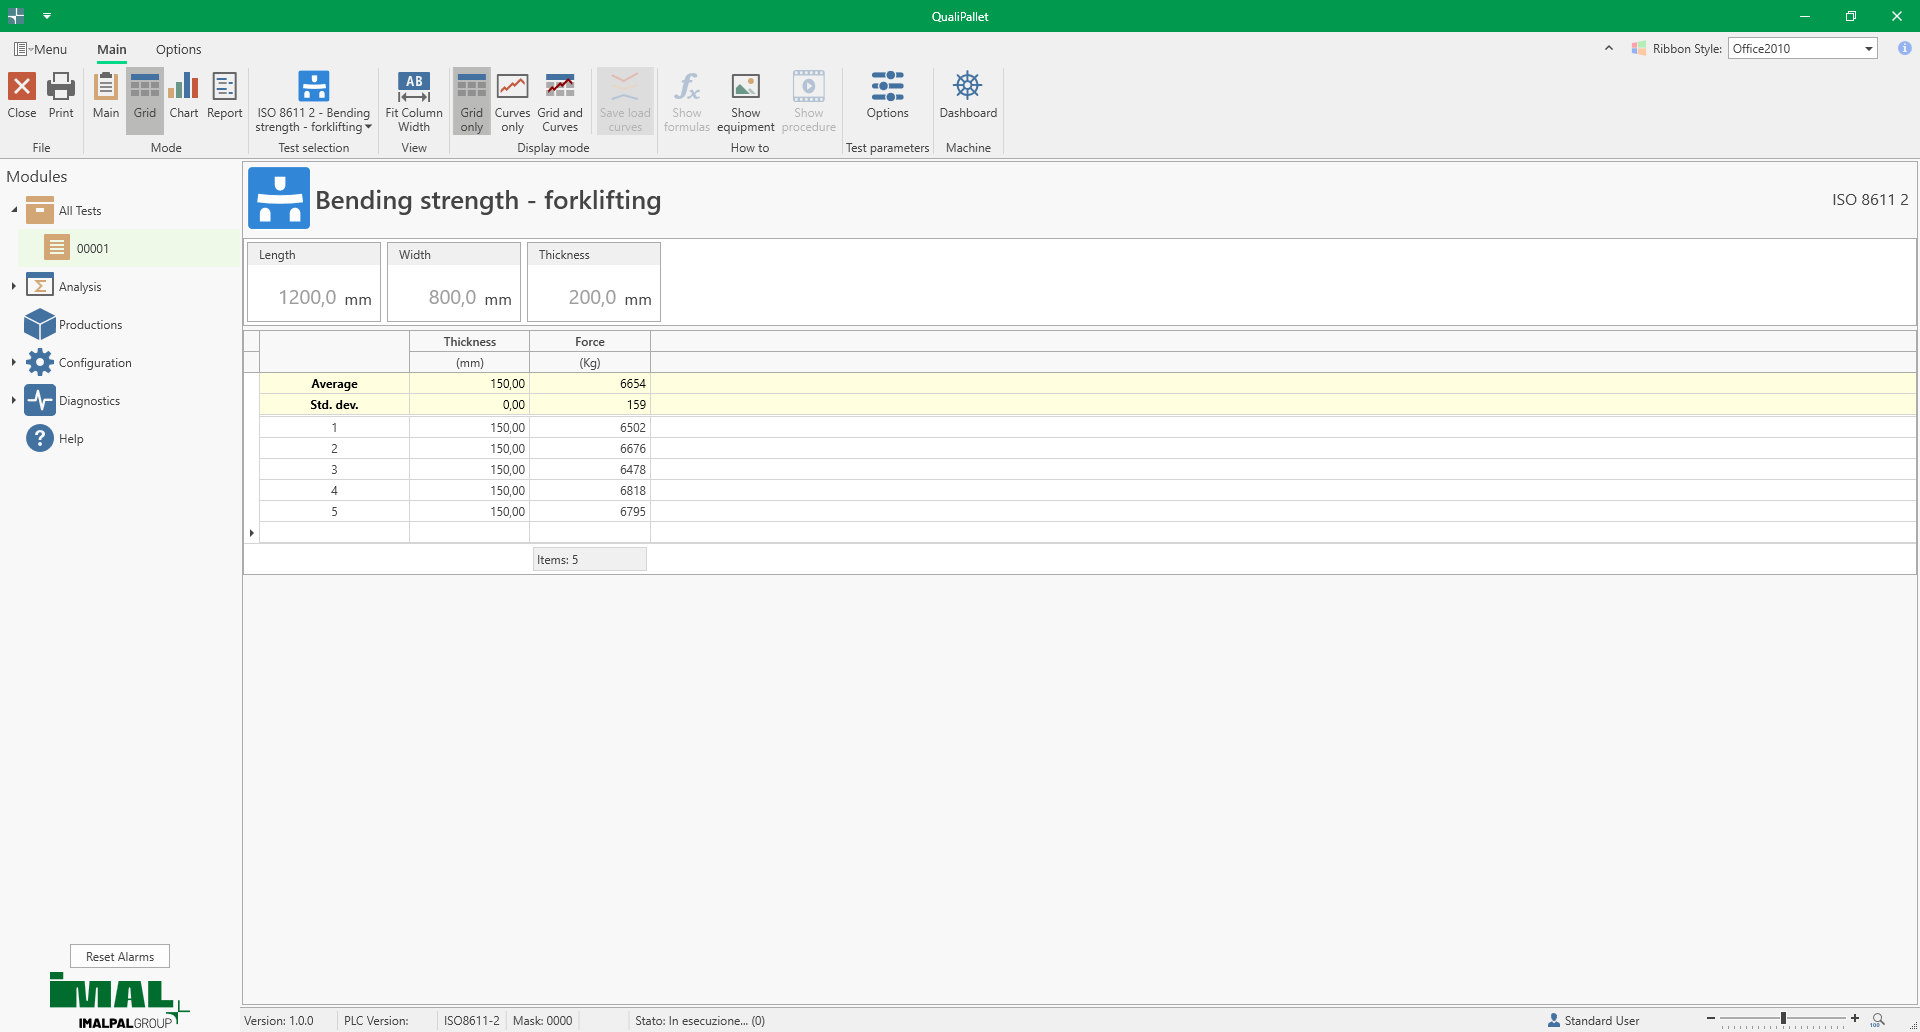The image size is (1920, 1032).
Task: Toggle Grid only display mode
Action: (471, 101)
